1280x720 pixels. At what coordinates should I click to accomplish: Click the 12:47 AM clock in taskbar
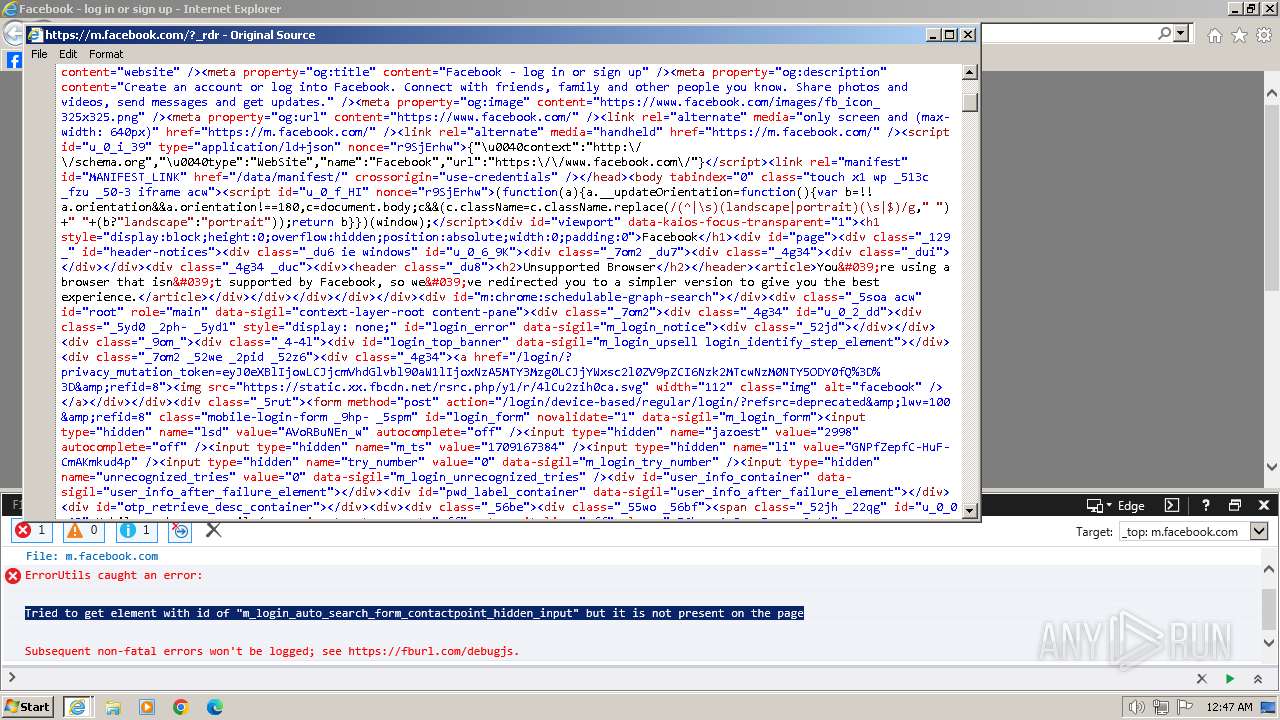(1230, 707)
